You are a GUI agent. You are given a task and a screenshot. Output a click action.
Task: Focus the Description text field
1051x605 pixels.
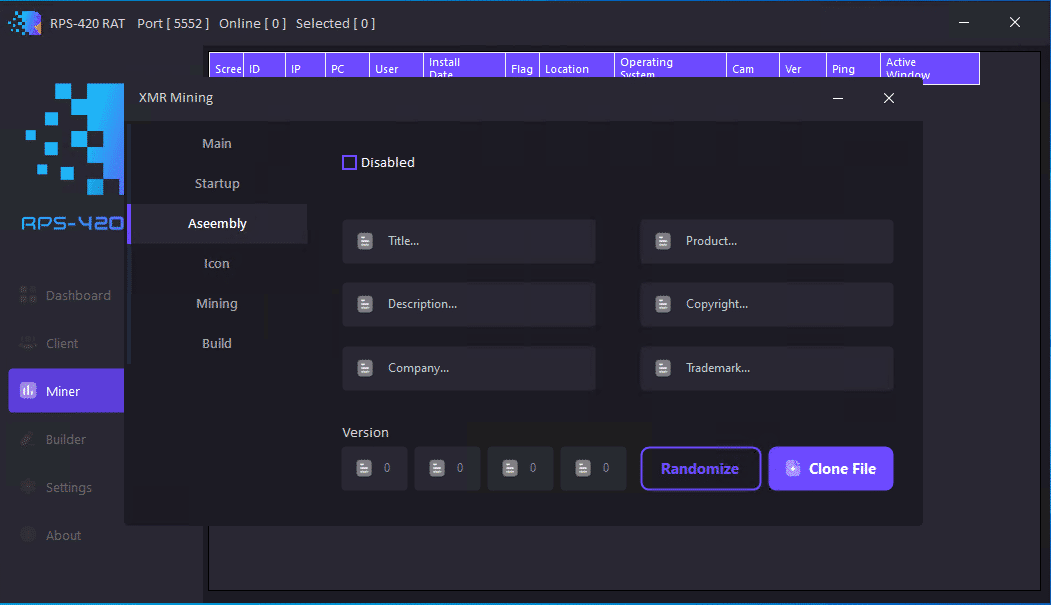point(480,304)
